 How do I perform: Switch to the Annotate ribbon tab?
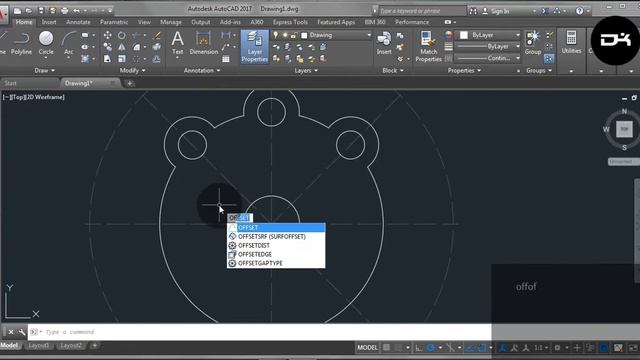point(78,22)
